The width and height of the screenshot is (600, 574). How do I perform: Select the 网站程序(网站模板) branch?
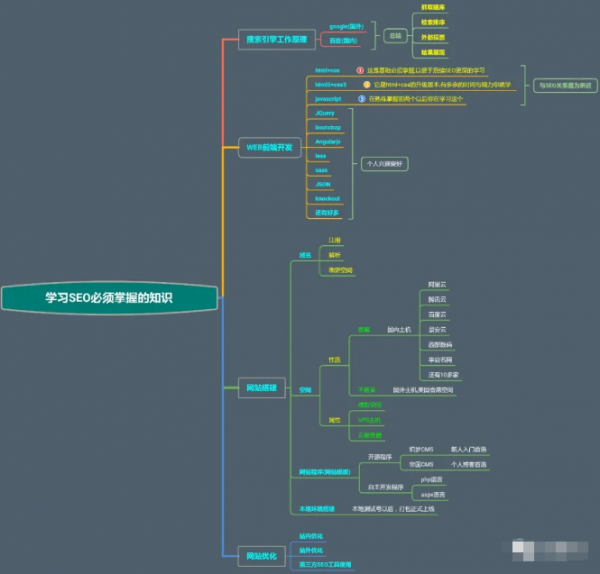(324, 470)
